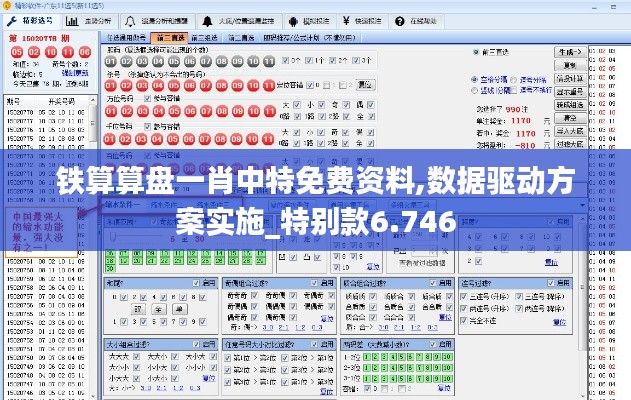Open the bar-chart analysis toolbar item

89,21
